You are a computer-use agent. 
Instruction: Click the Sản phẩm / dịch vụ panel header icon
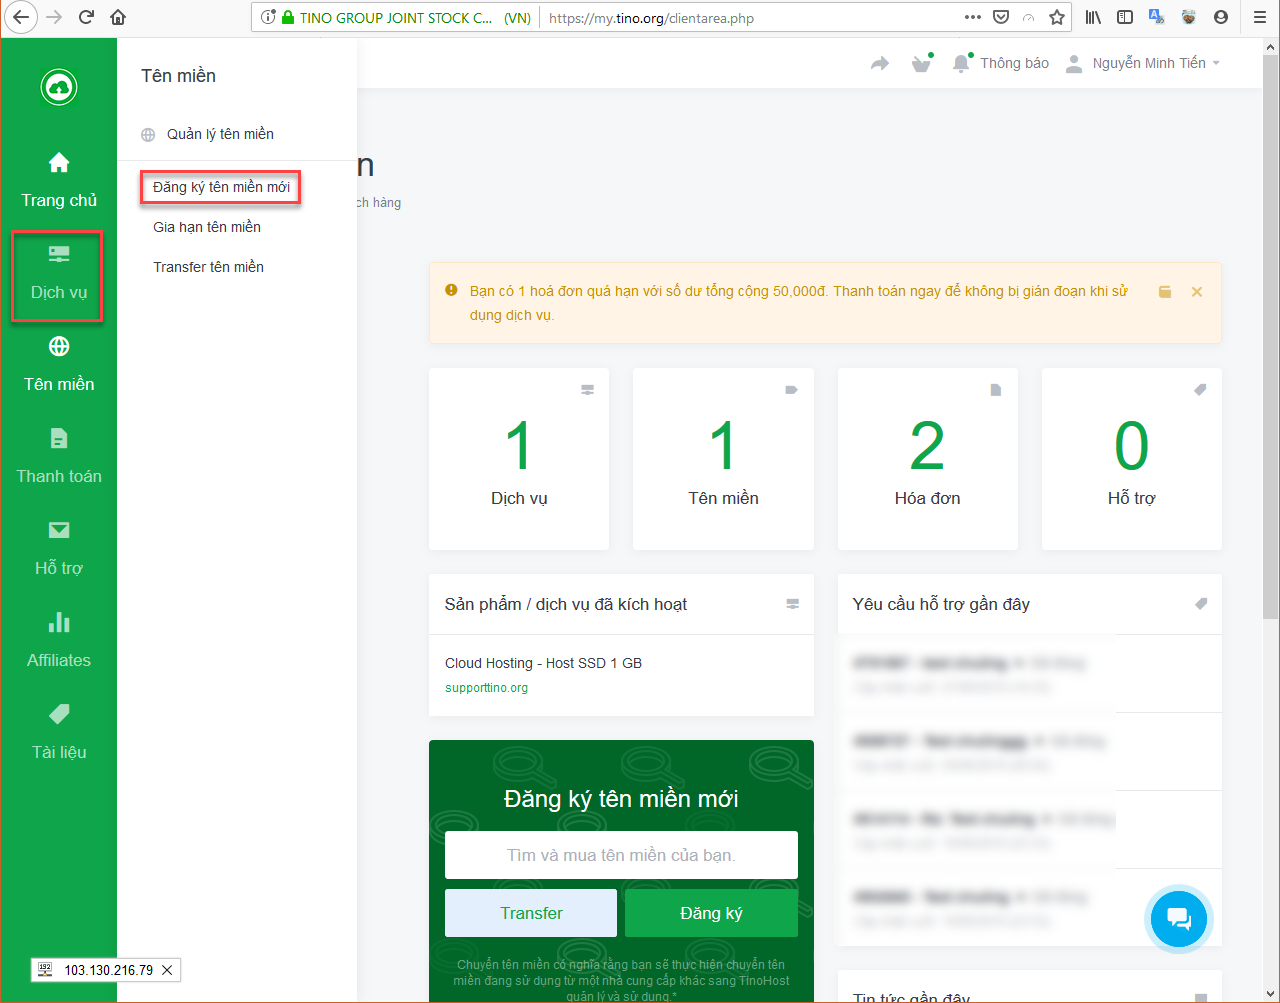click(793, 604)
